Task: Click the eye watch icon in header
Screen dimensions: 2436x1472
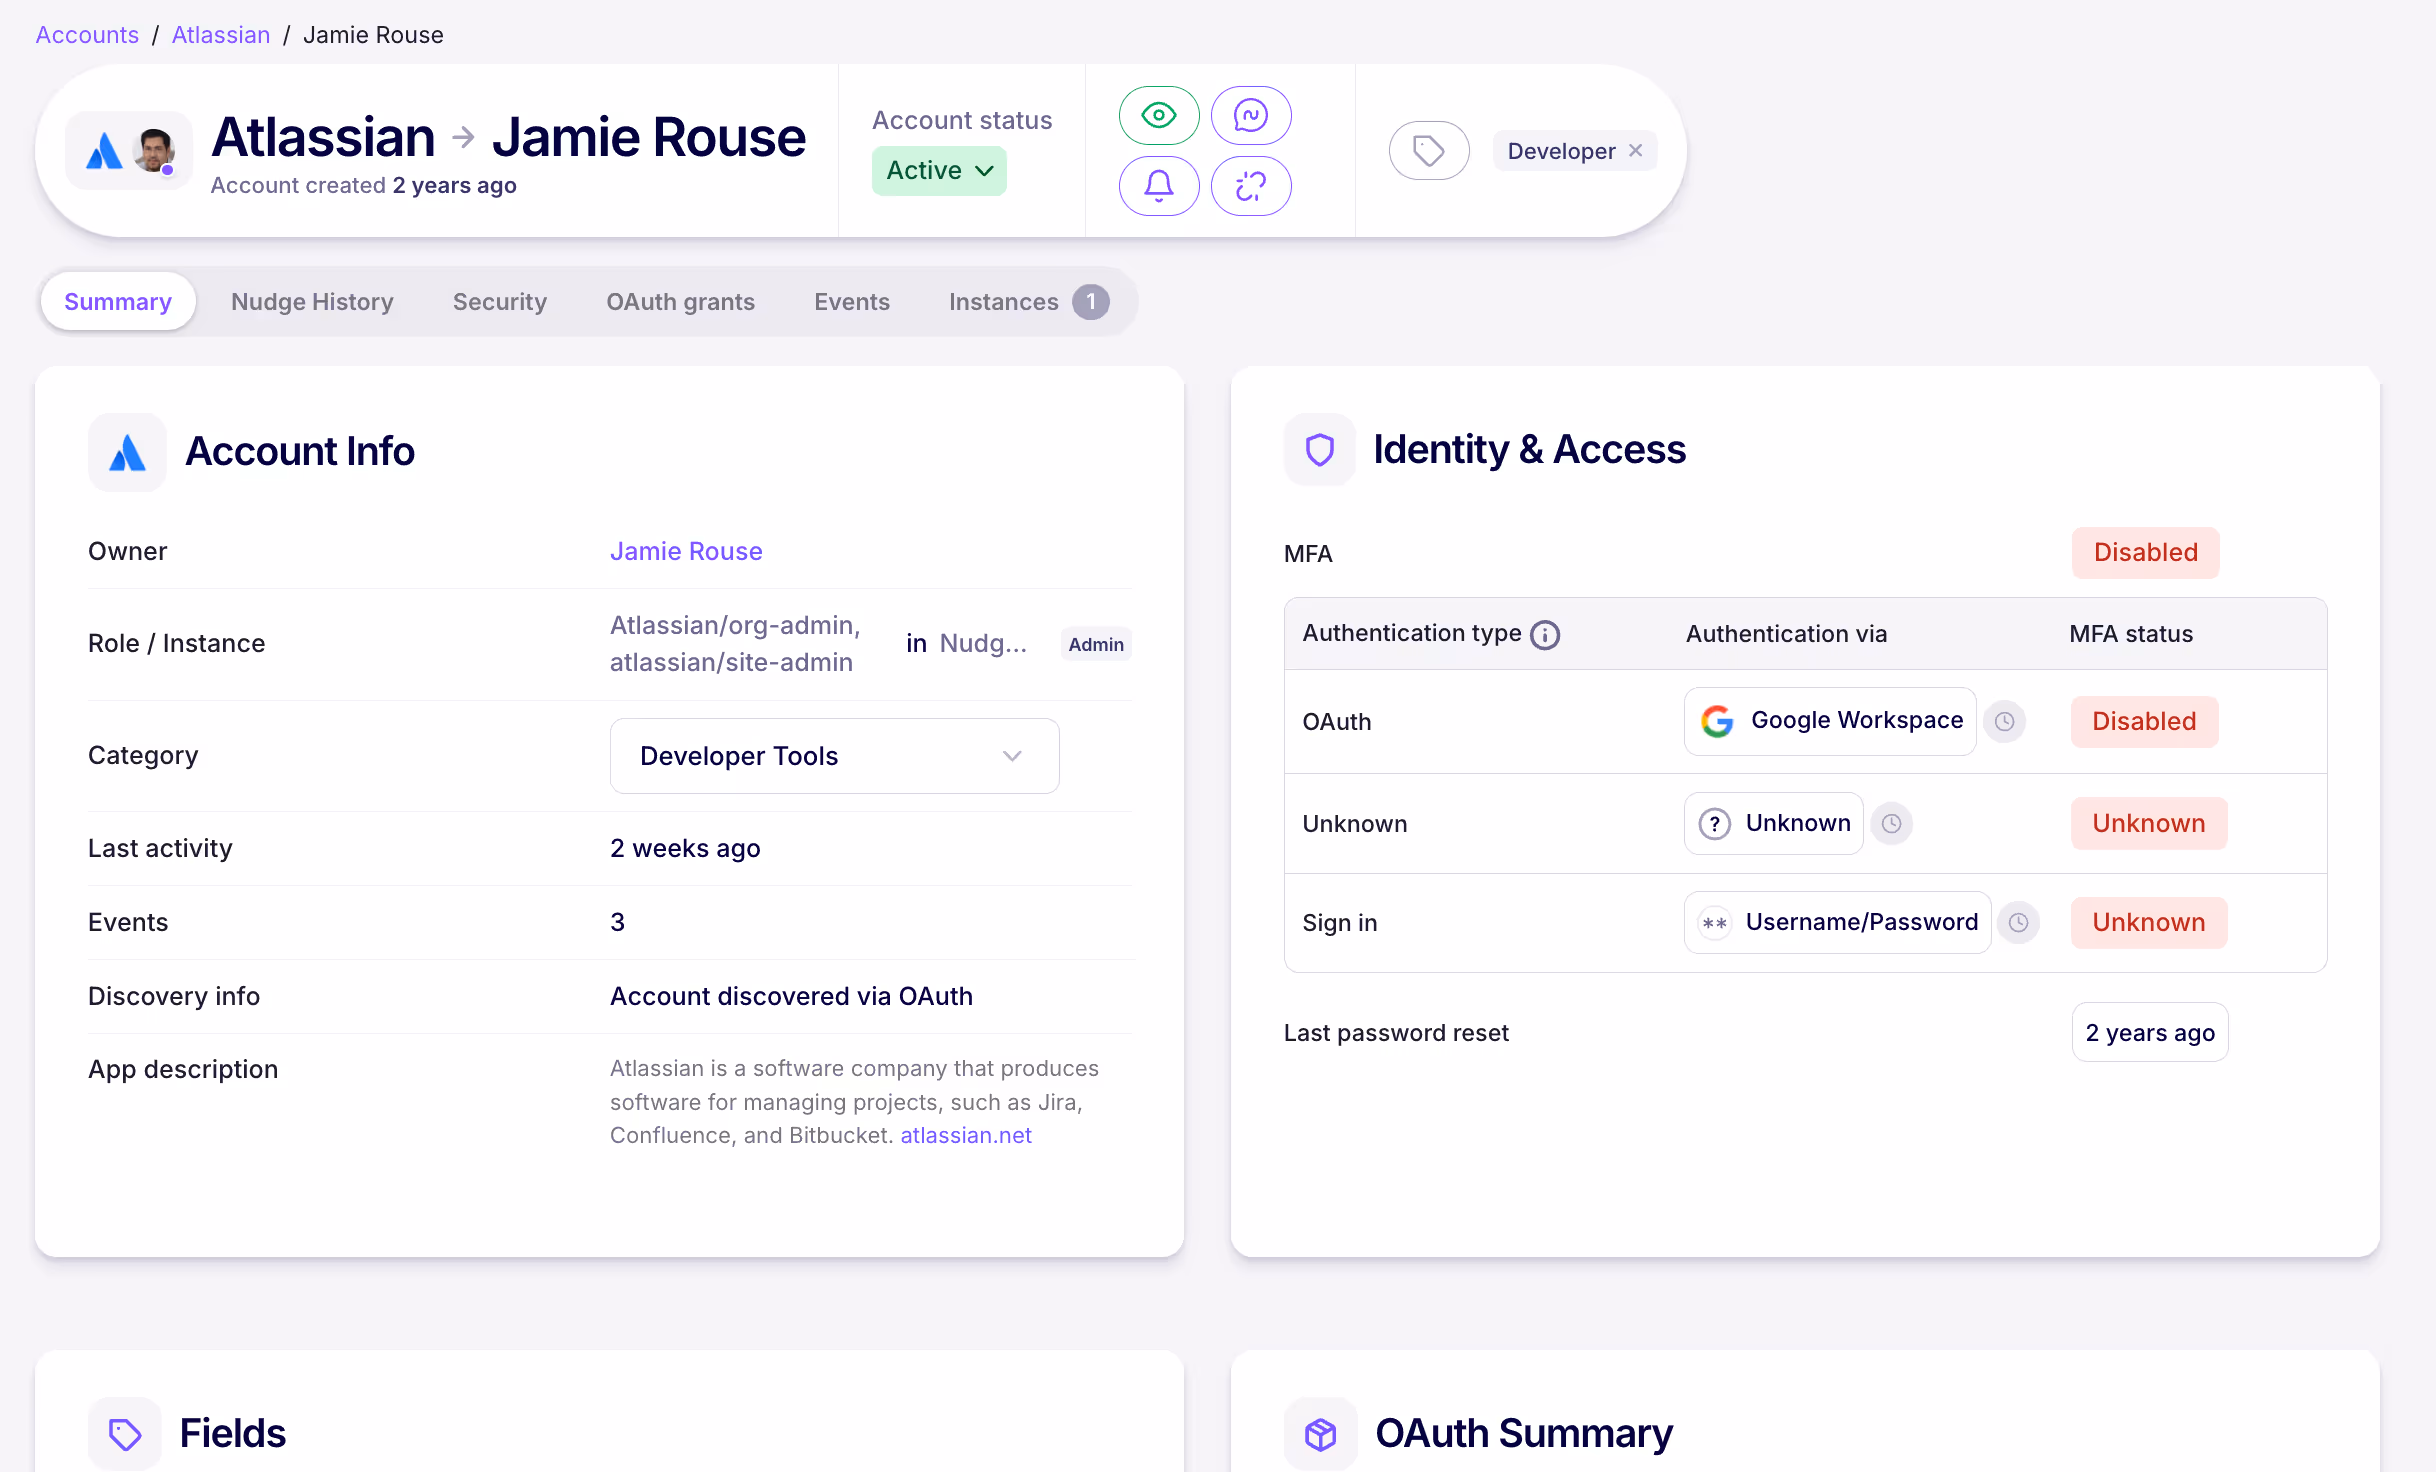Action: [1159, 116]
